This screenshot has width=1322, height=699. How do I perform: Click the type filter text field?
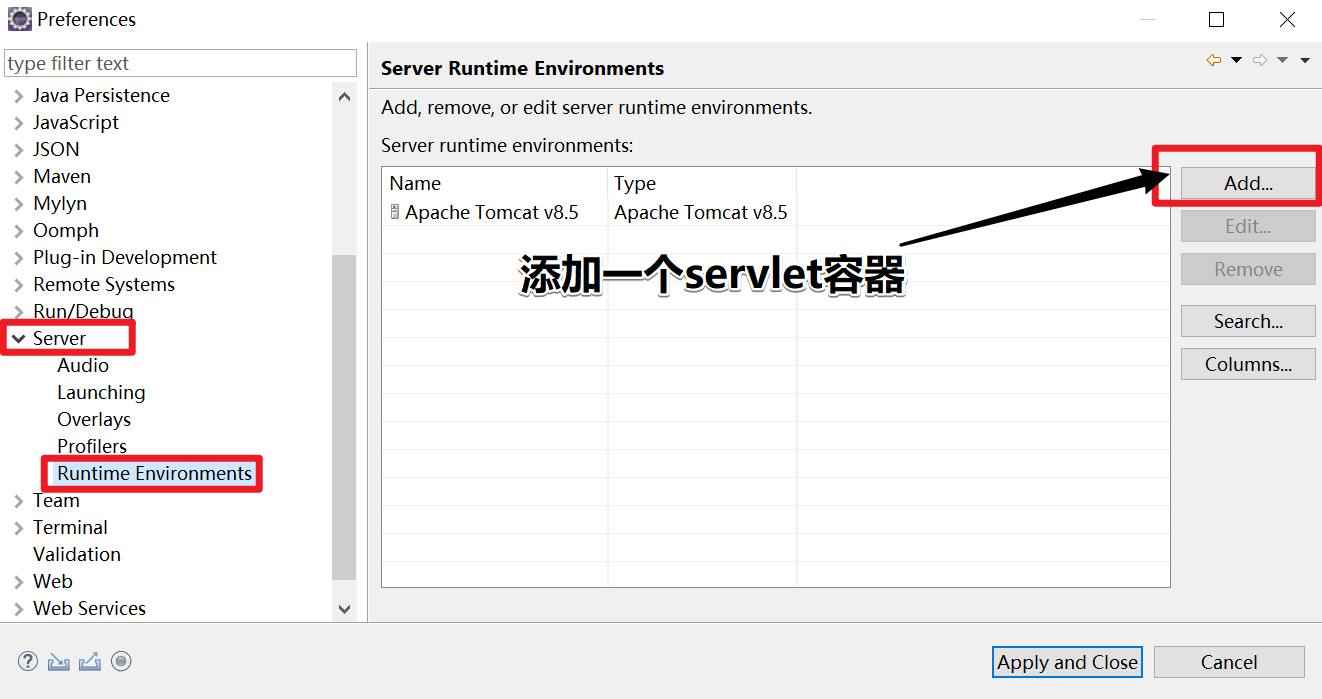180,63
